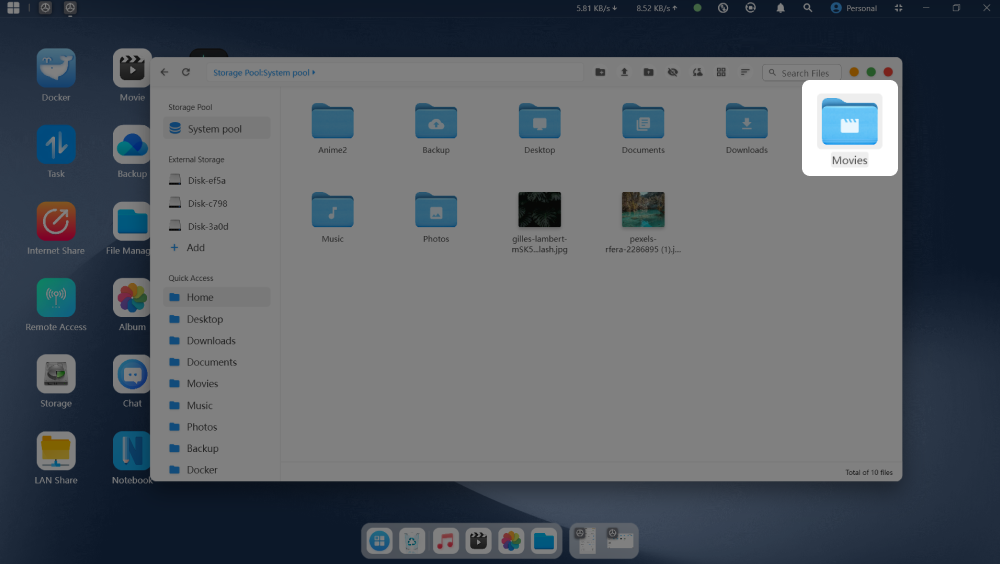Select System pool in the sidebar
The image size is (1000, 564).
coord(214,129)
